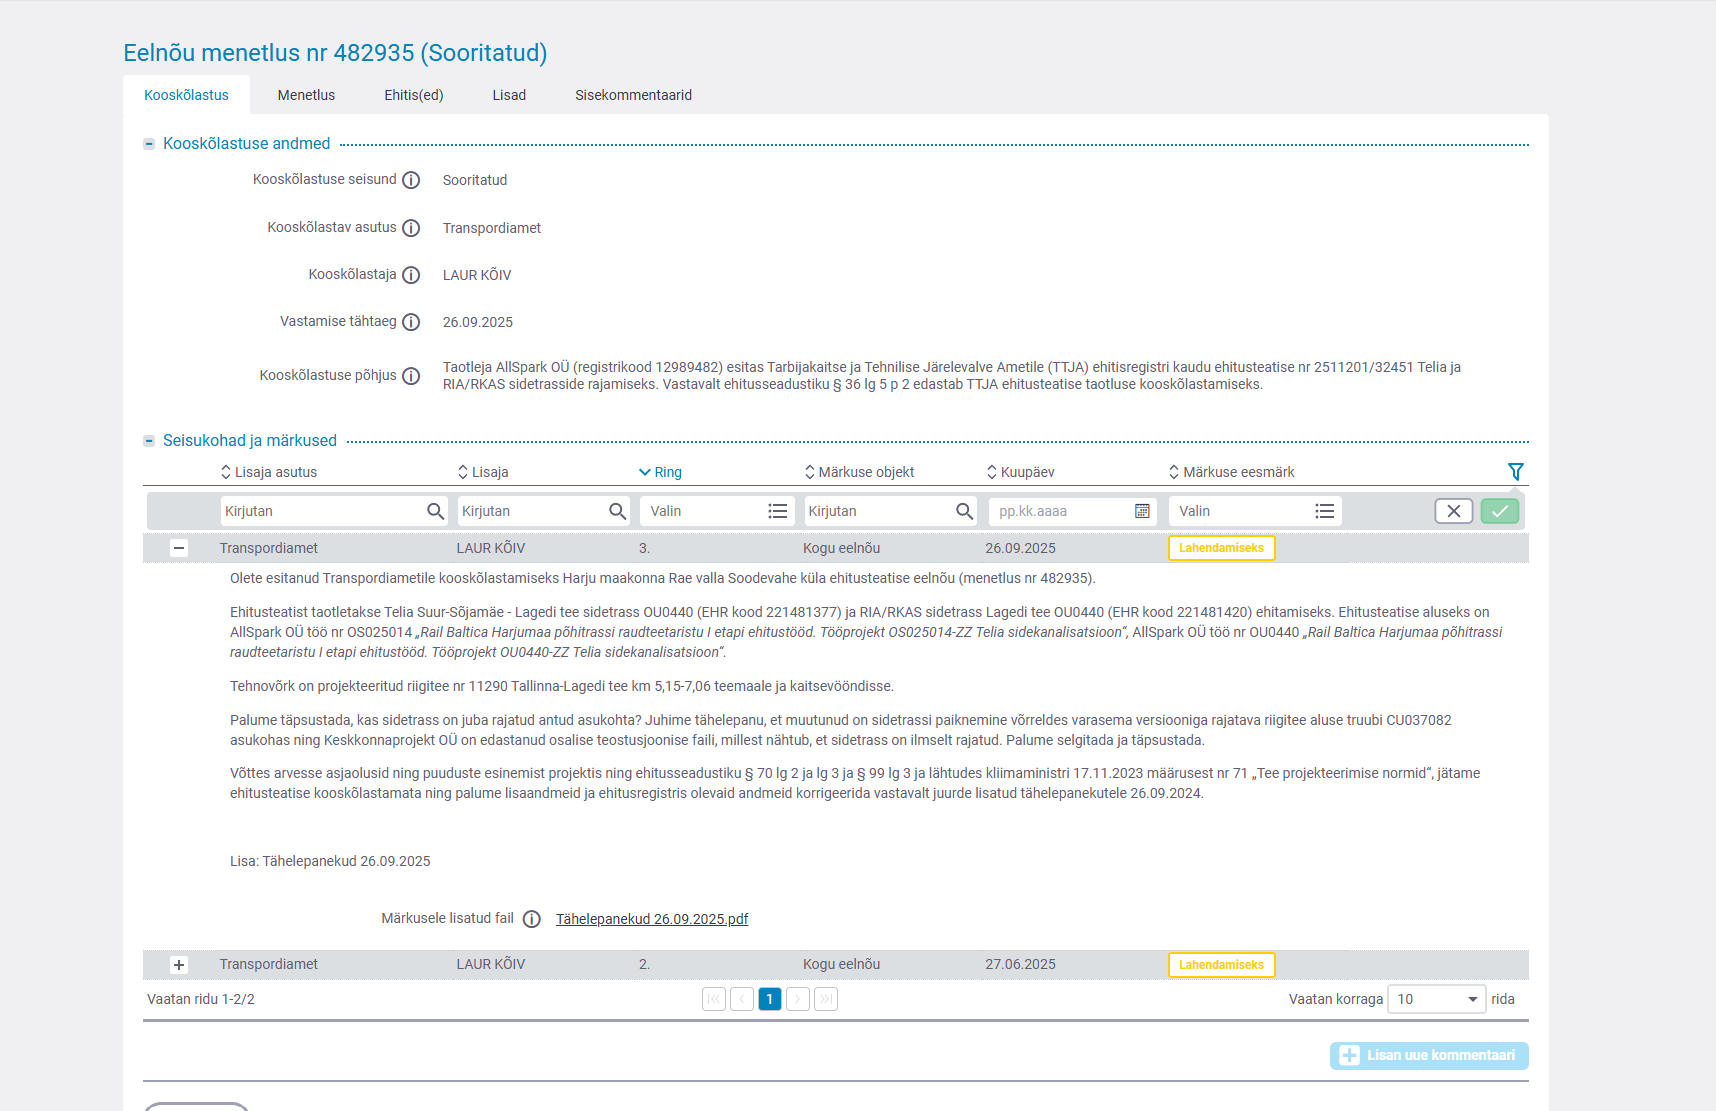Collapse the Kooskõlastuse andmed section
The width and height of the screenshot is (1716, 1111).
[149, 144]
